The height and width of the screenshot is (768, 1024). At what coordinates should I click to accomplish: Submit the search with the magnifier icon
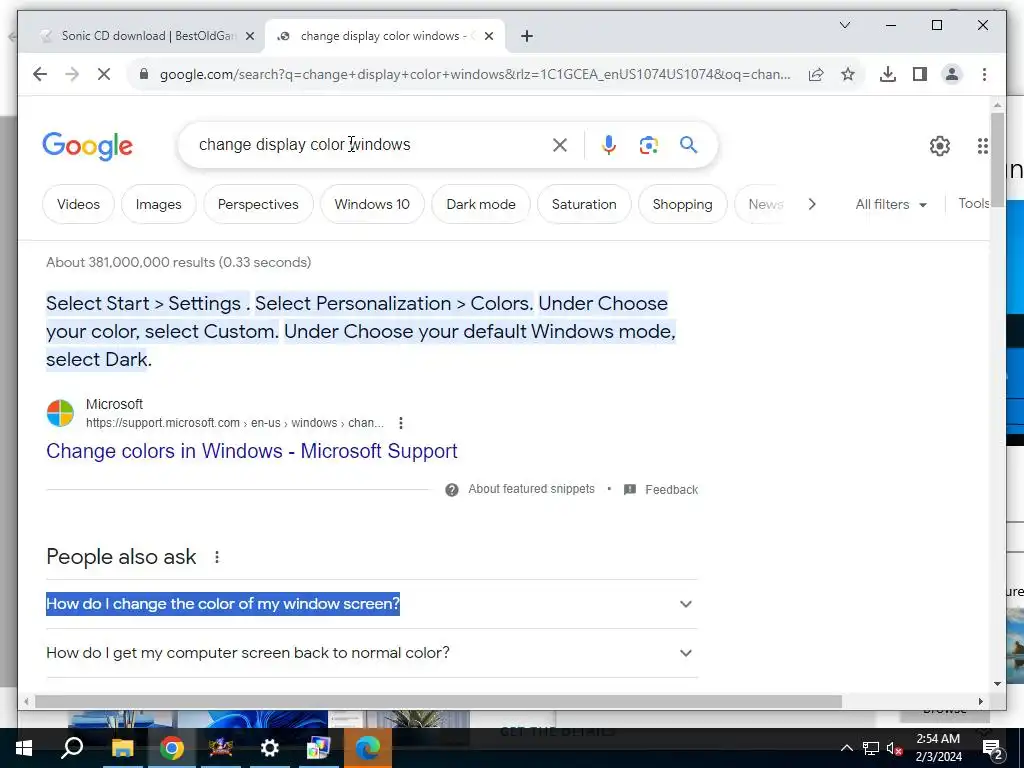[x=688, y=144]
